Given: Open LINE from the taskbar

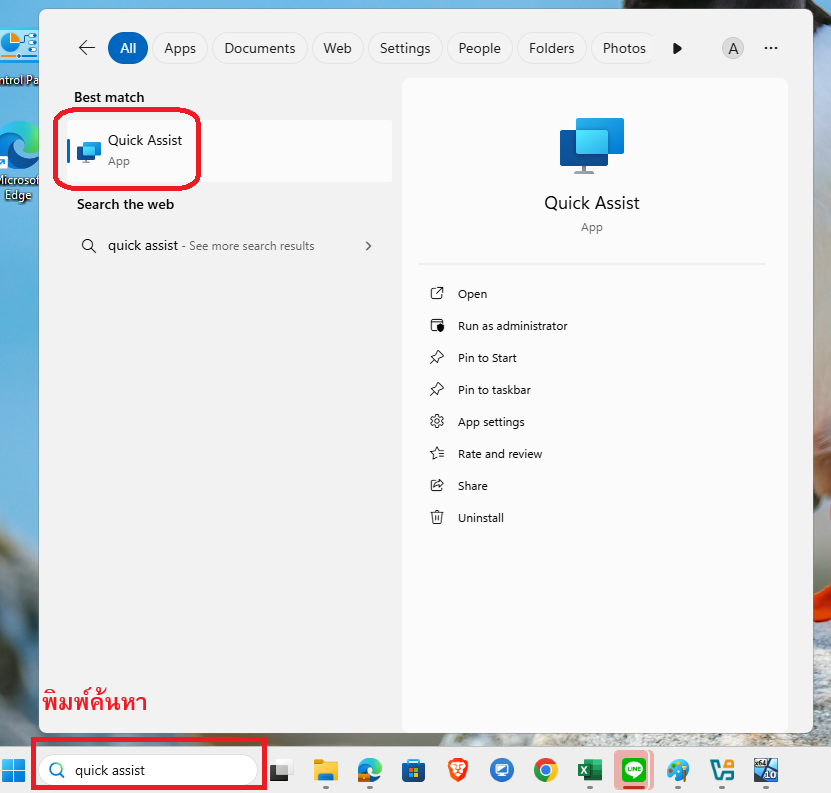Looking at the screenshot, I should coord(634,770).
